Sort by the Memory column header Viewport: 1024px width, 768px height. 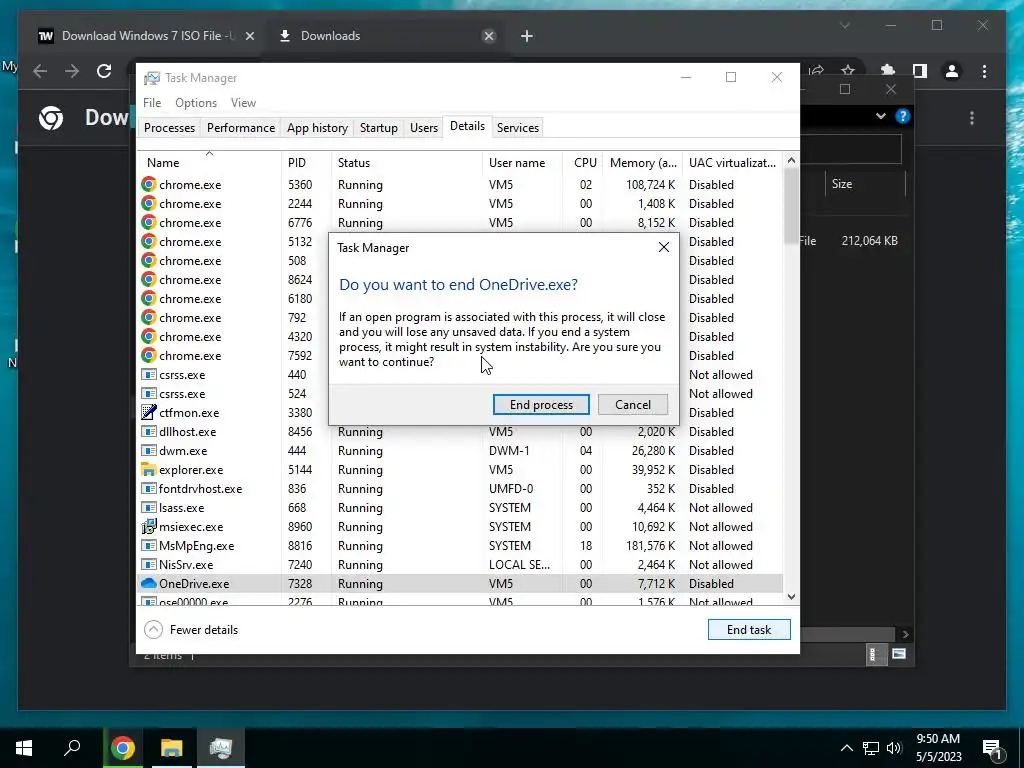[643, 163]
